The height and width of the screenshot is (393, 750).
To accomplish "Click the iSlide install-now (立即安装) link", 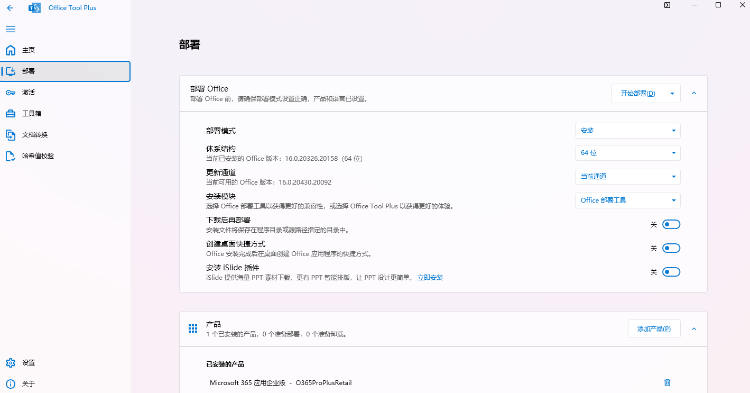I will point(430,277).
